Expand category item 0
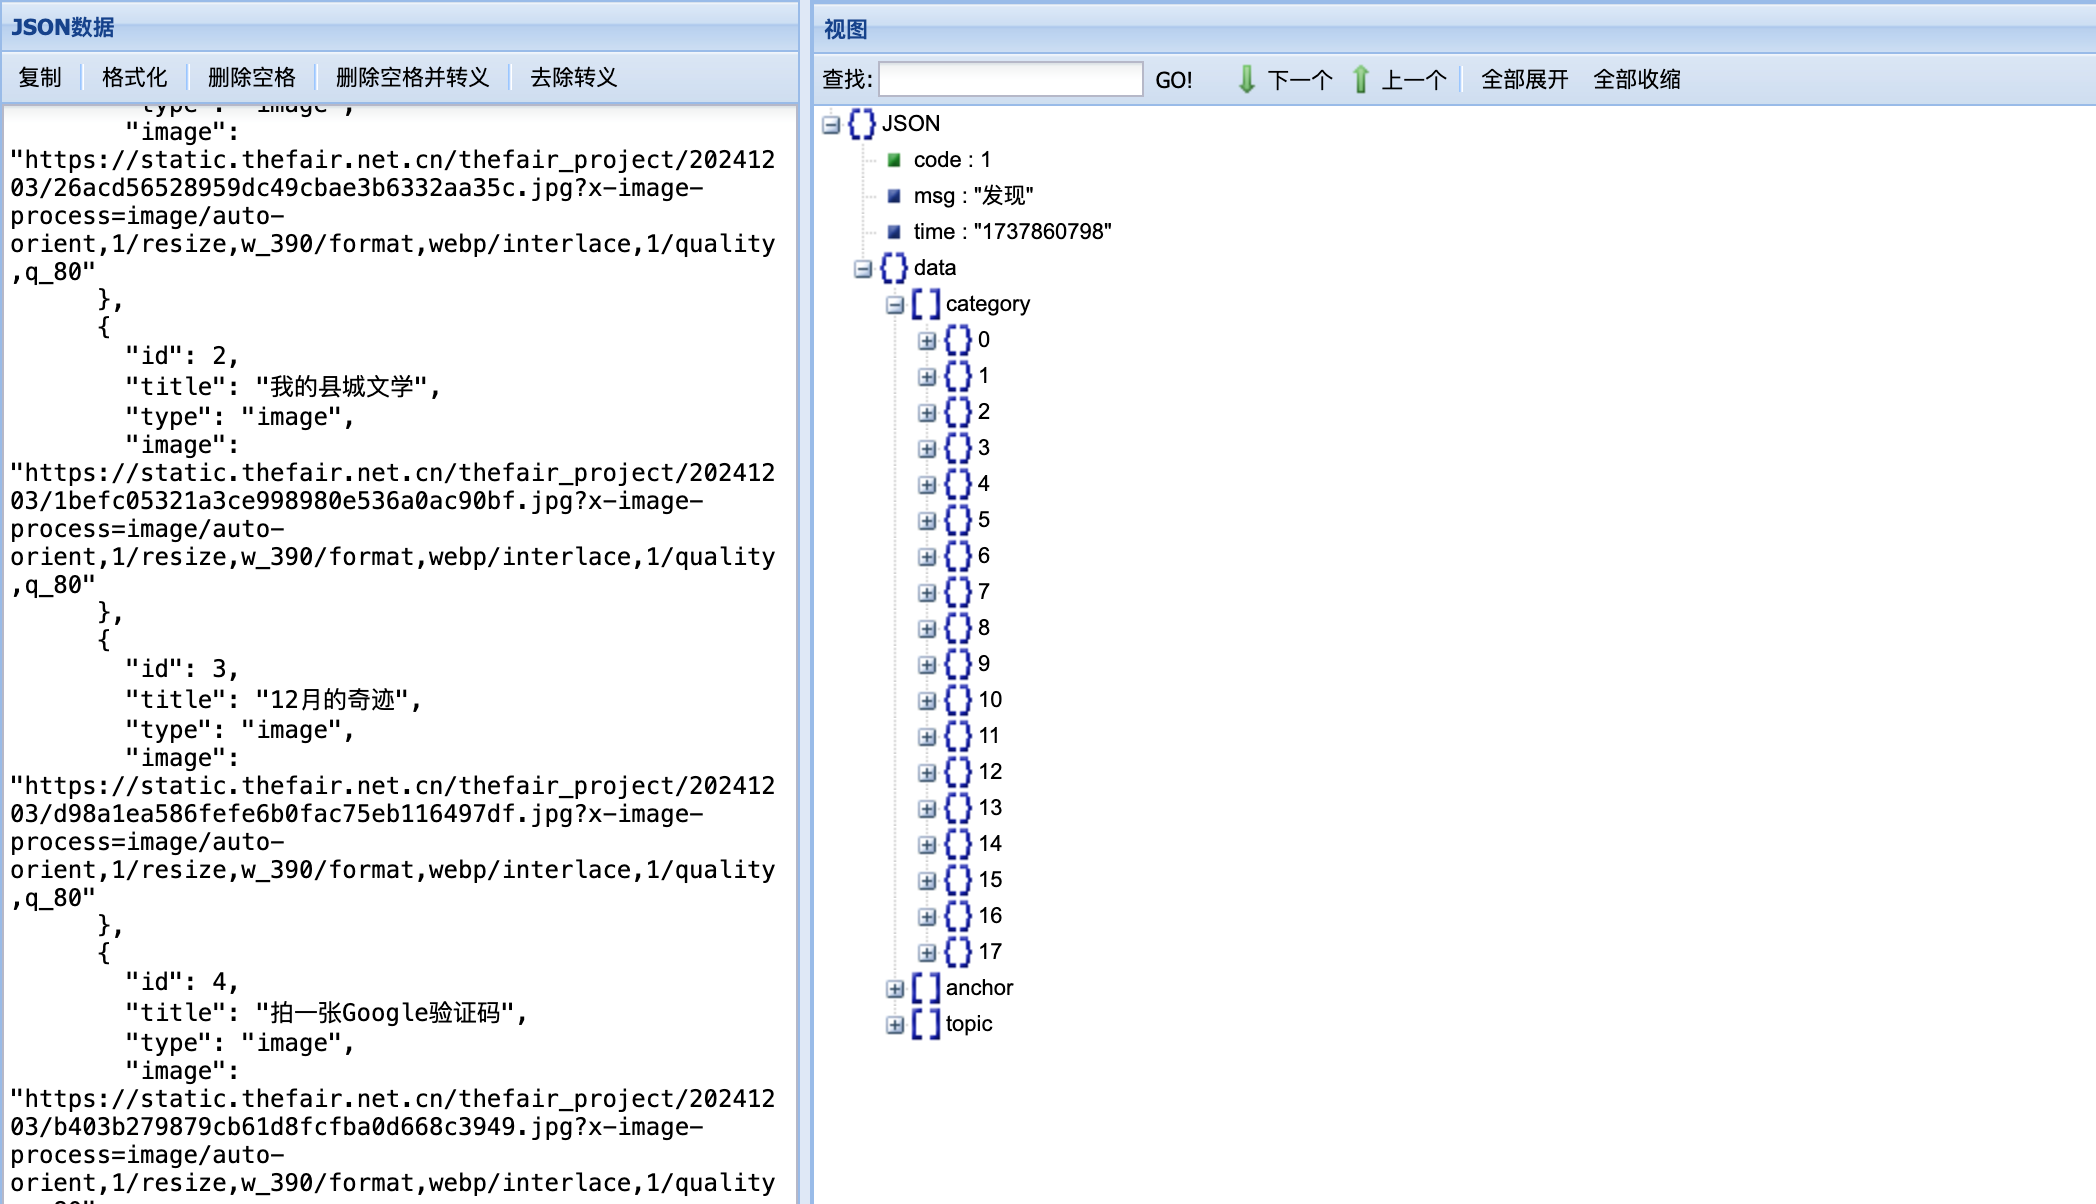 pos(927,341)
